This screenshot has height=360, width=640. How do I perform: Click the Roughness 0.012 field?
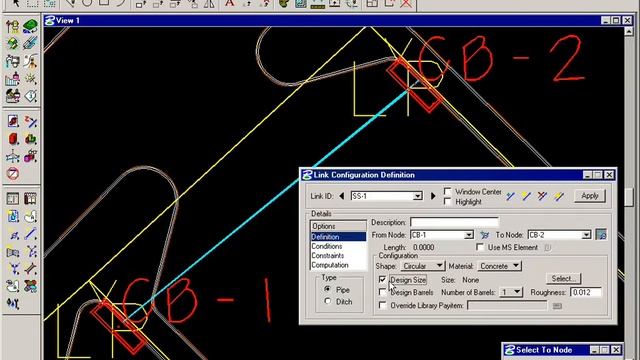pyautogui.click(x=586, y=292)
